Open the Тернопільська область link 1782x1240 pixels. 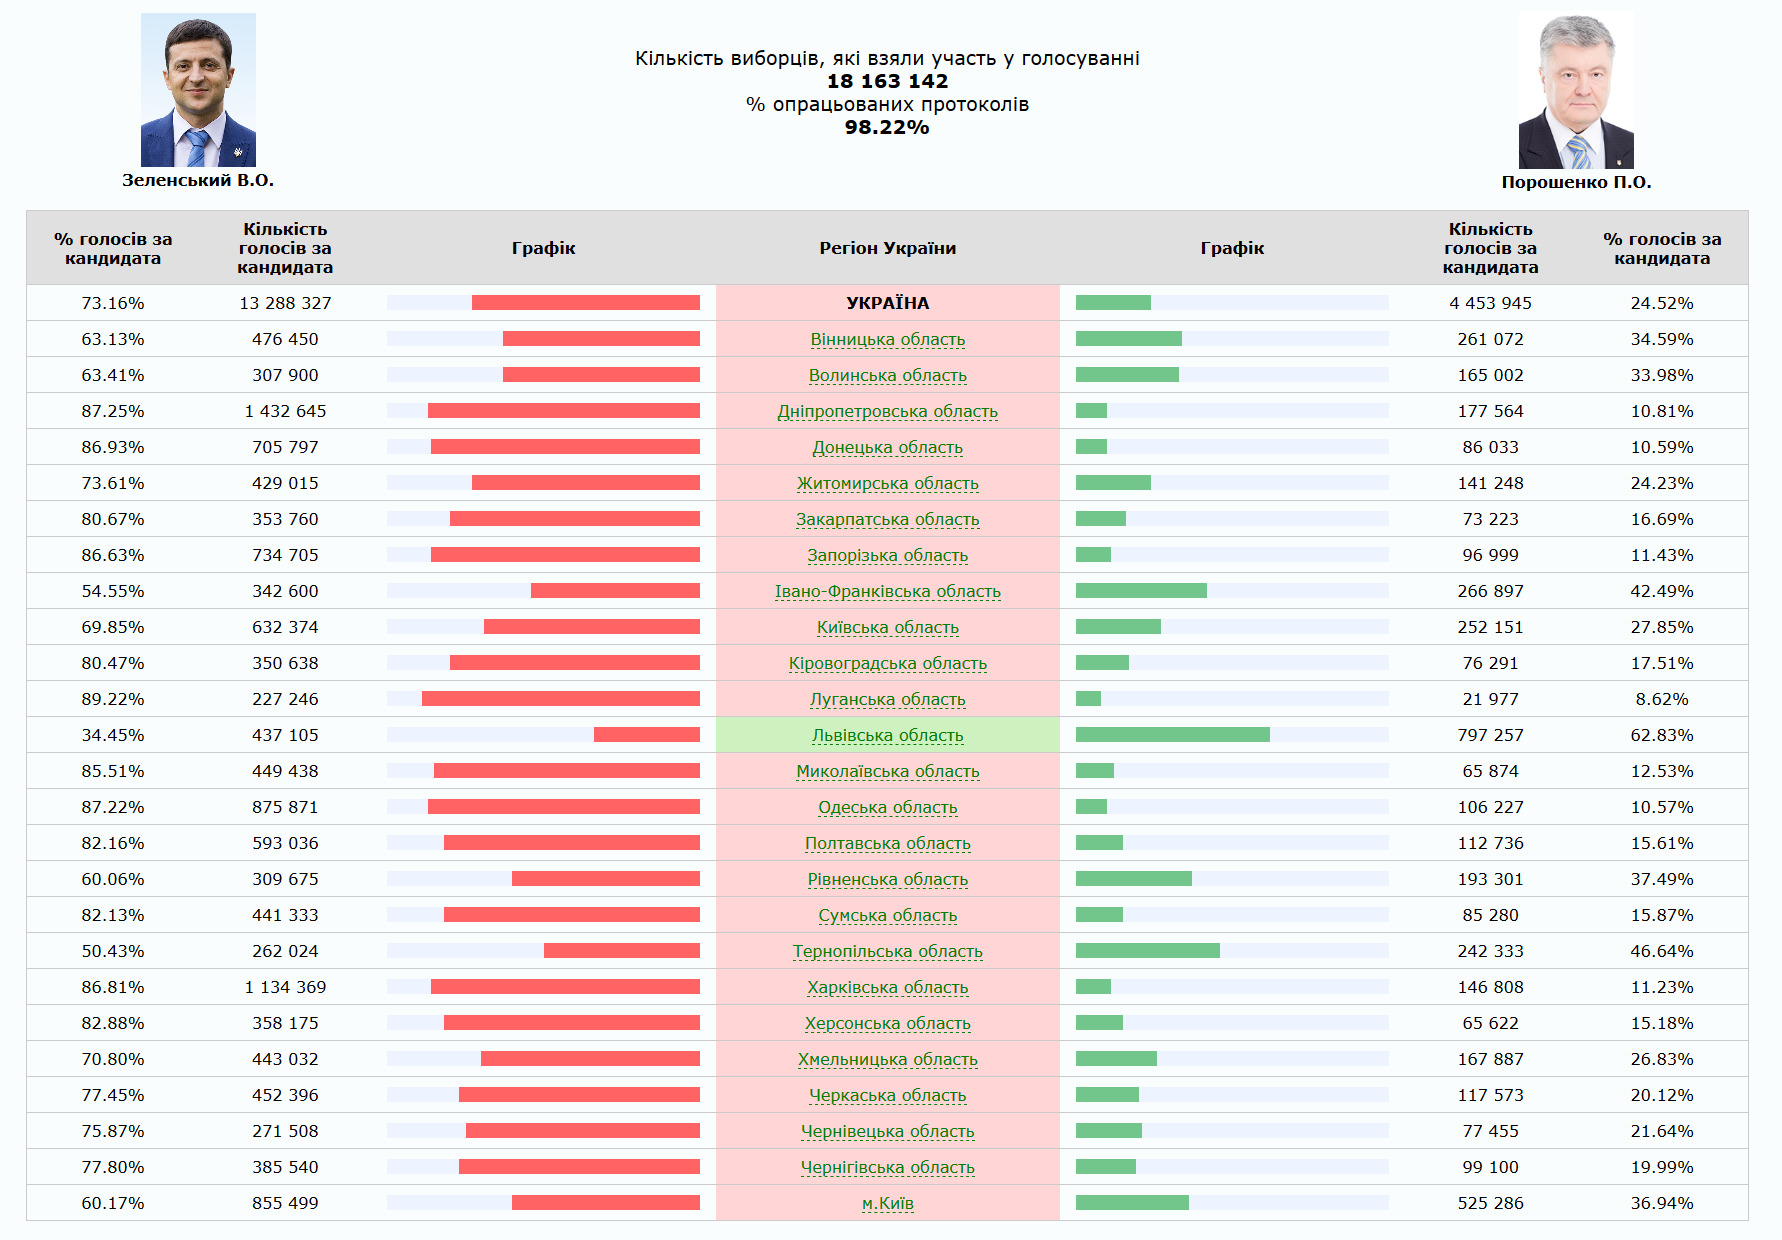pos(887,951)
